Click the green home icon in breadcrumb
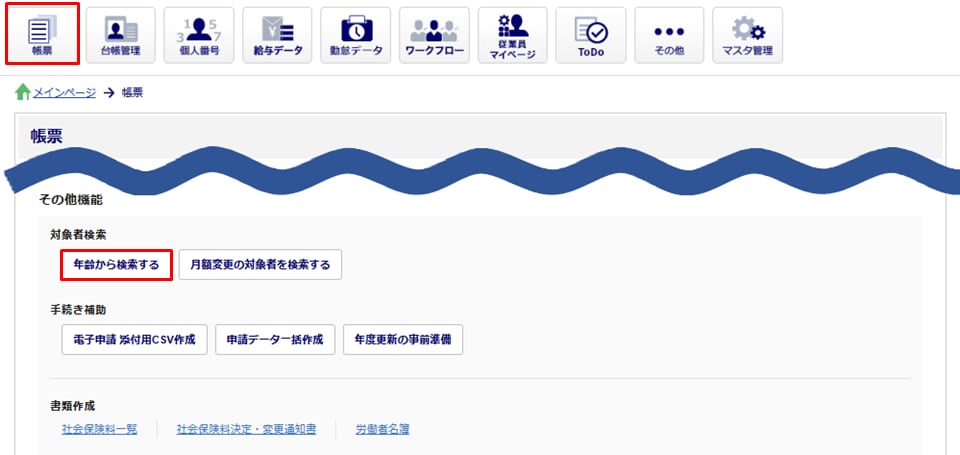Viewport: 960px width, 455px height. point(22,92)
